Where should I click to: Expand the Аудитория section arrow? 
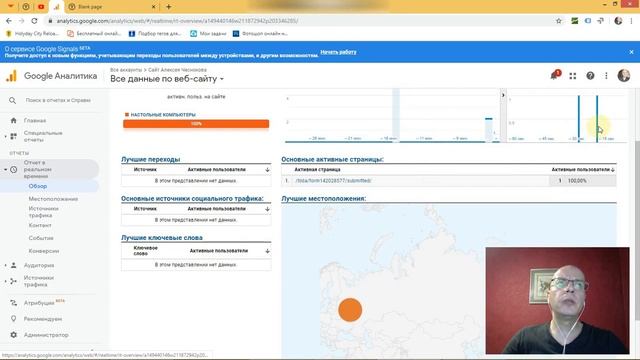point(5,265)
